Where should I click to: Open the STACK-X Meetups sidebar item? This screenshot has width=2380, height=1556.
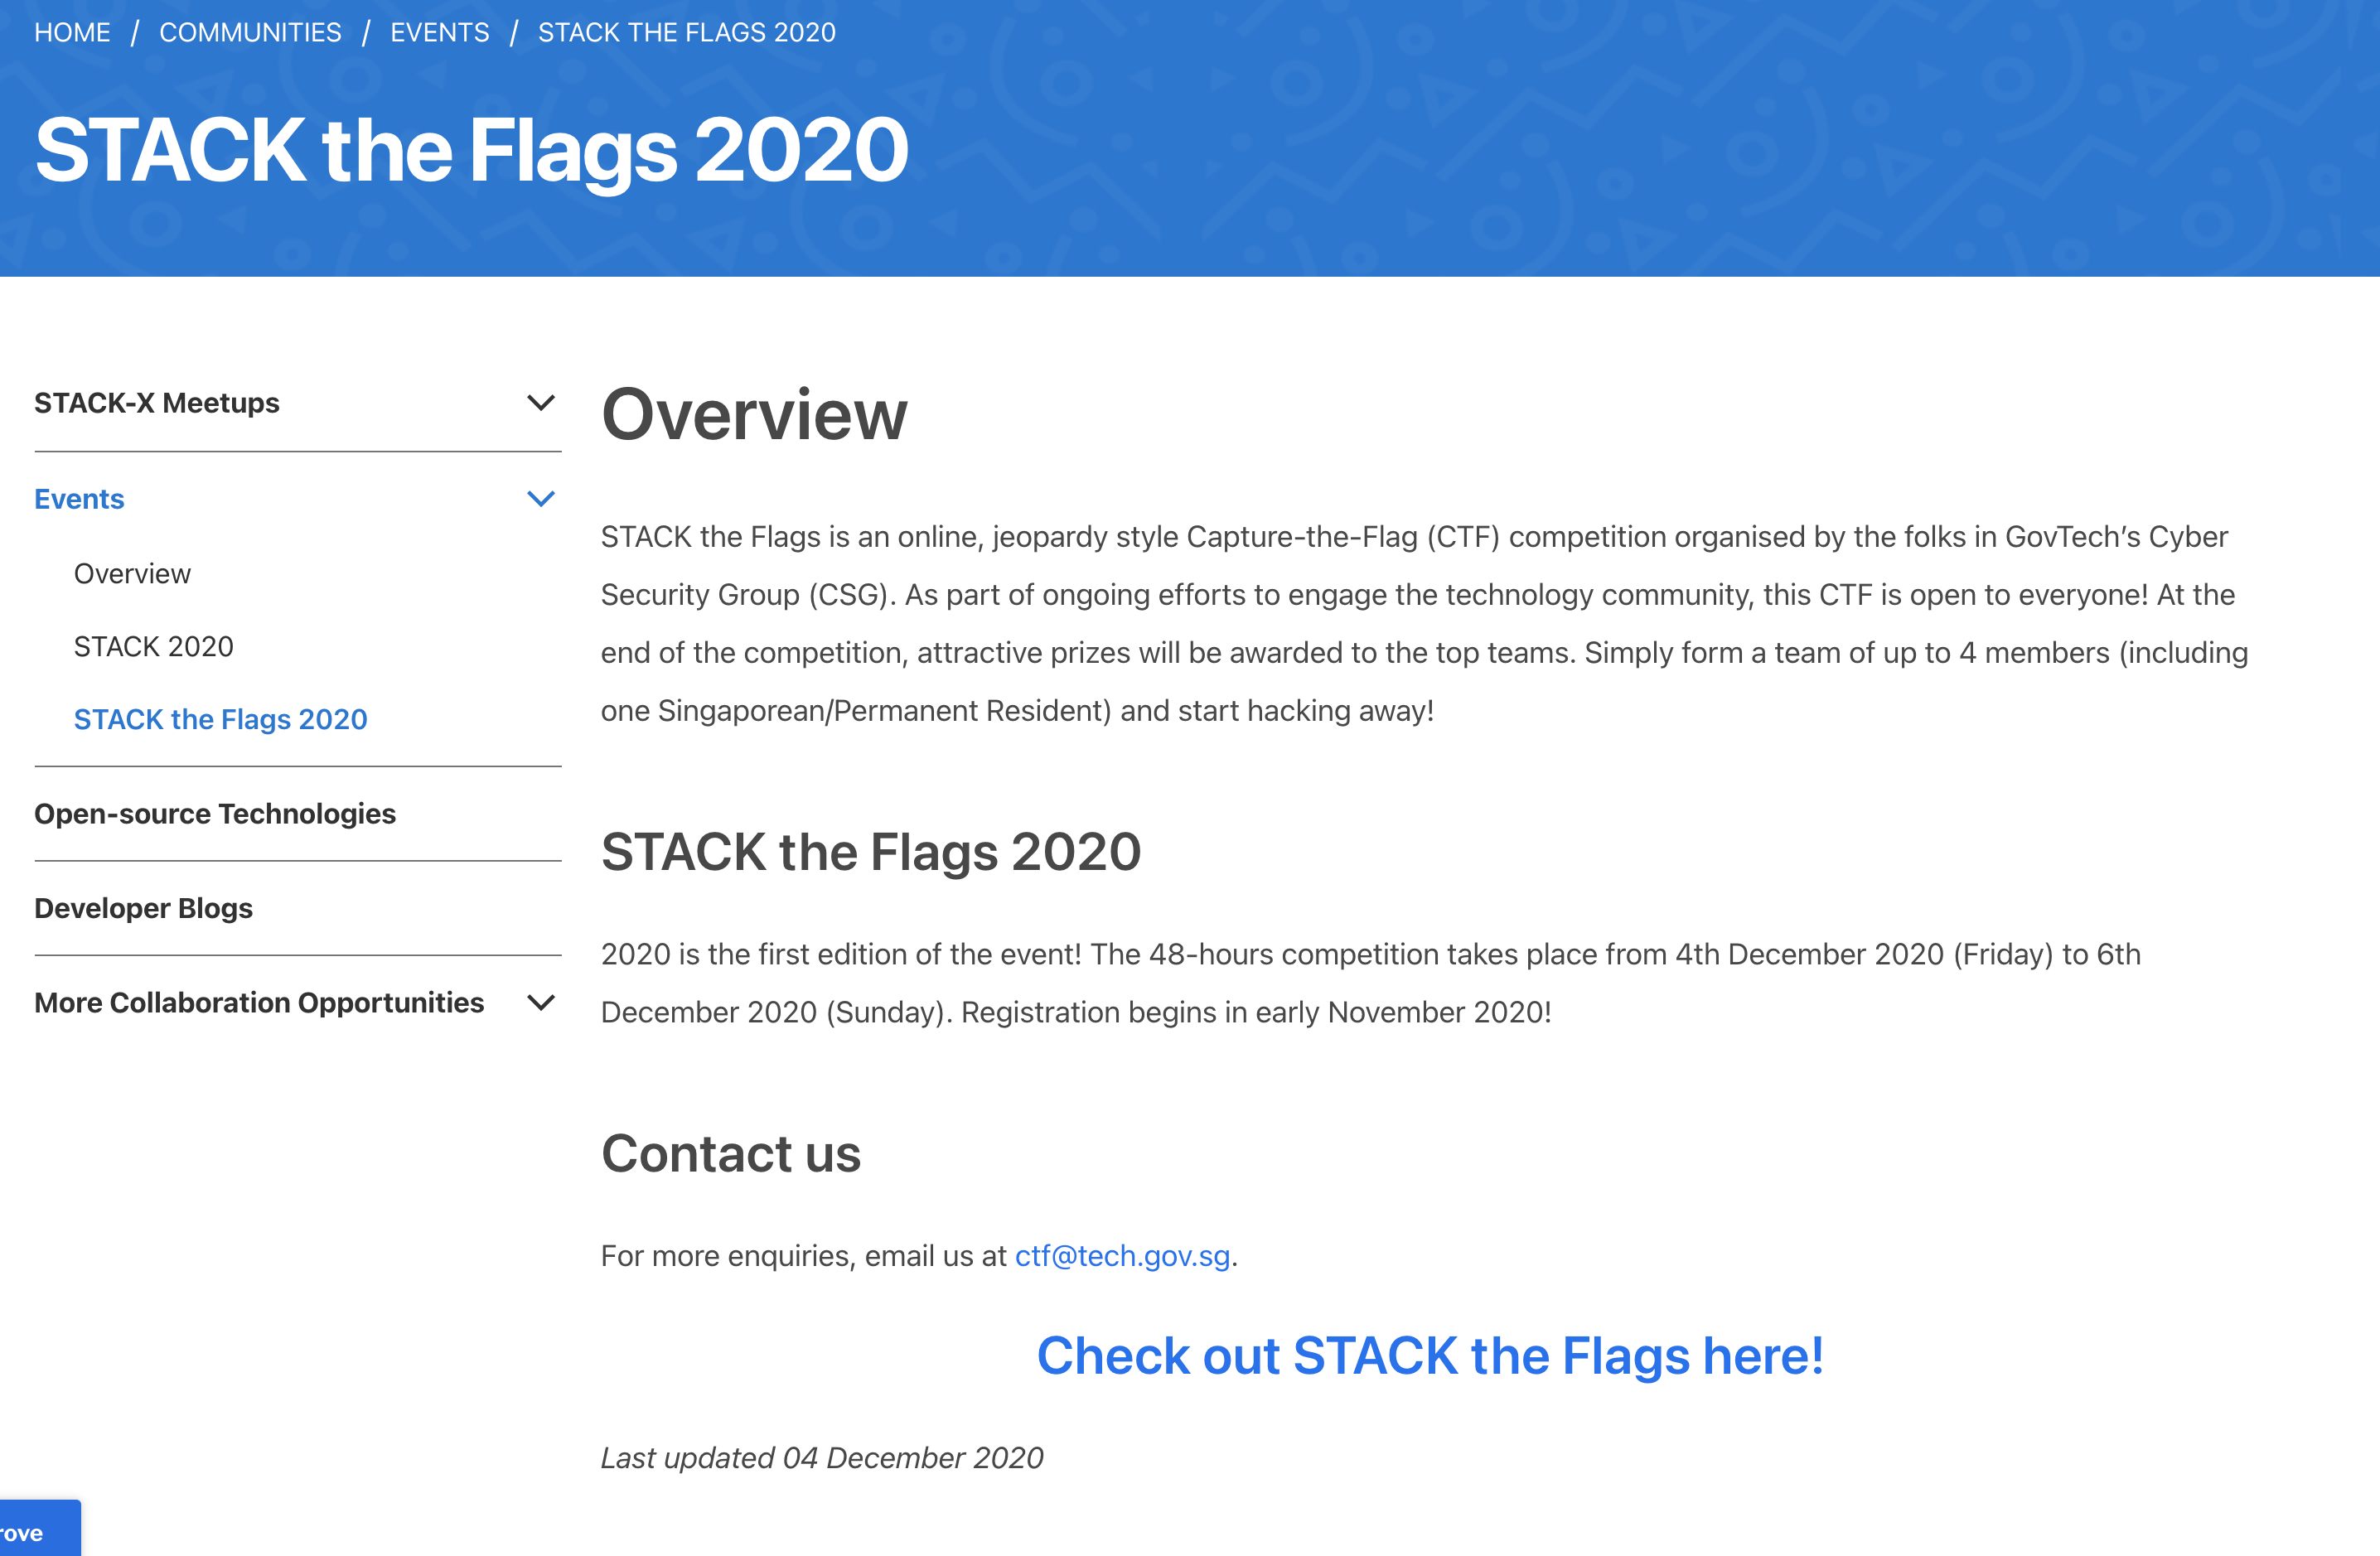click(x=157, y=403)
